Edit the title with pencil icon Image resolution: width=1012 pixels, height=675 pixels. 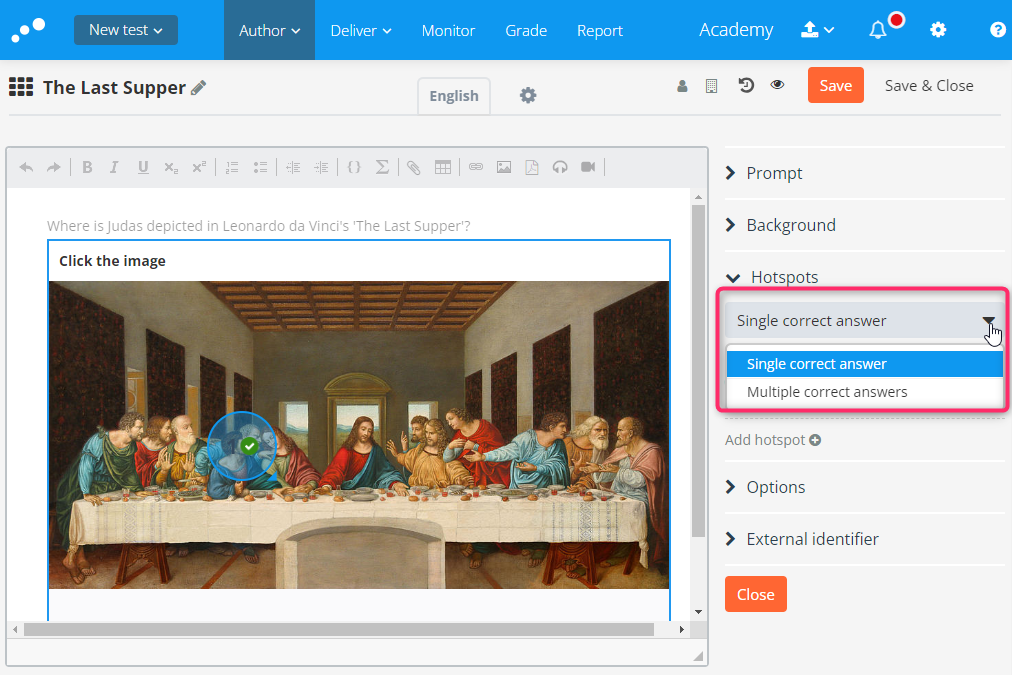pyautogui.click(x=199, y=87)
